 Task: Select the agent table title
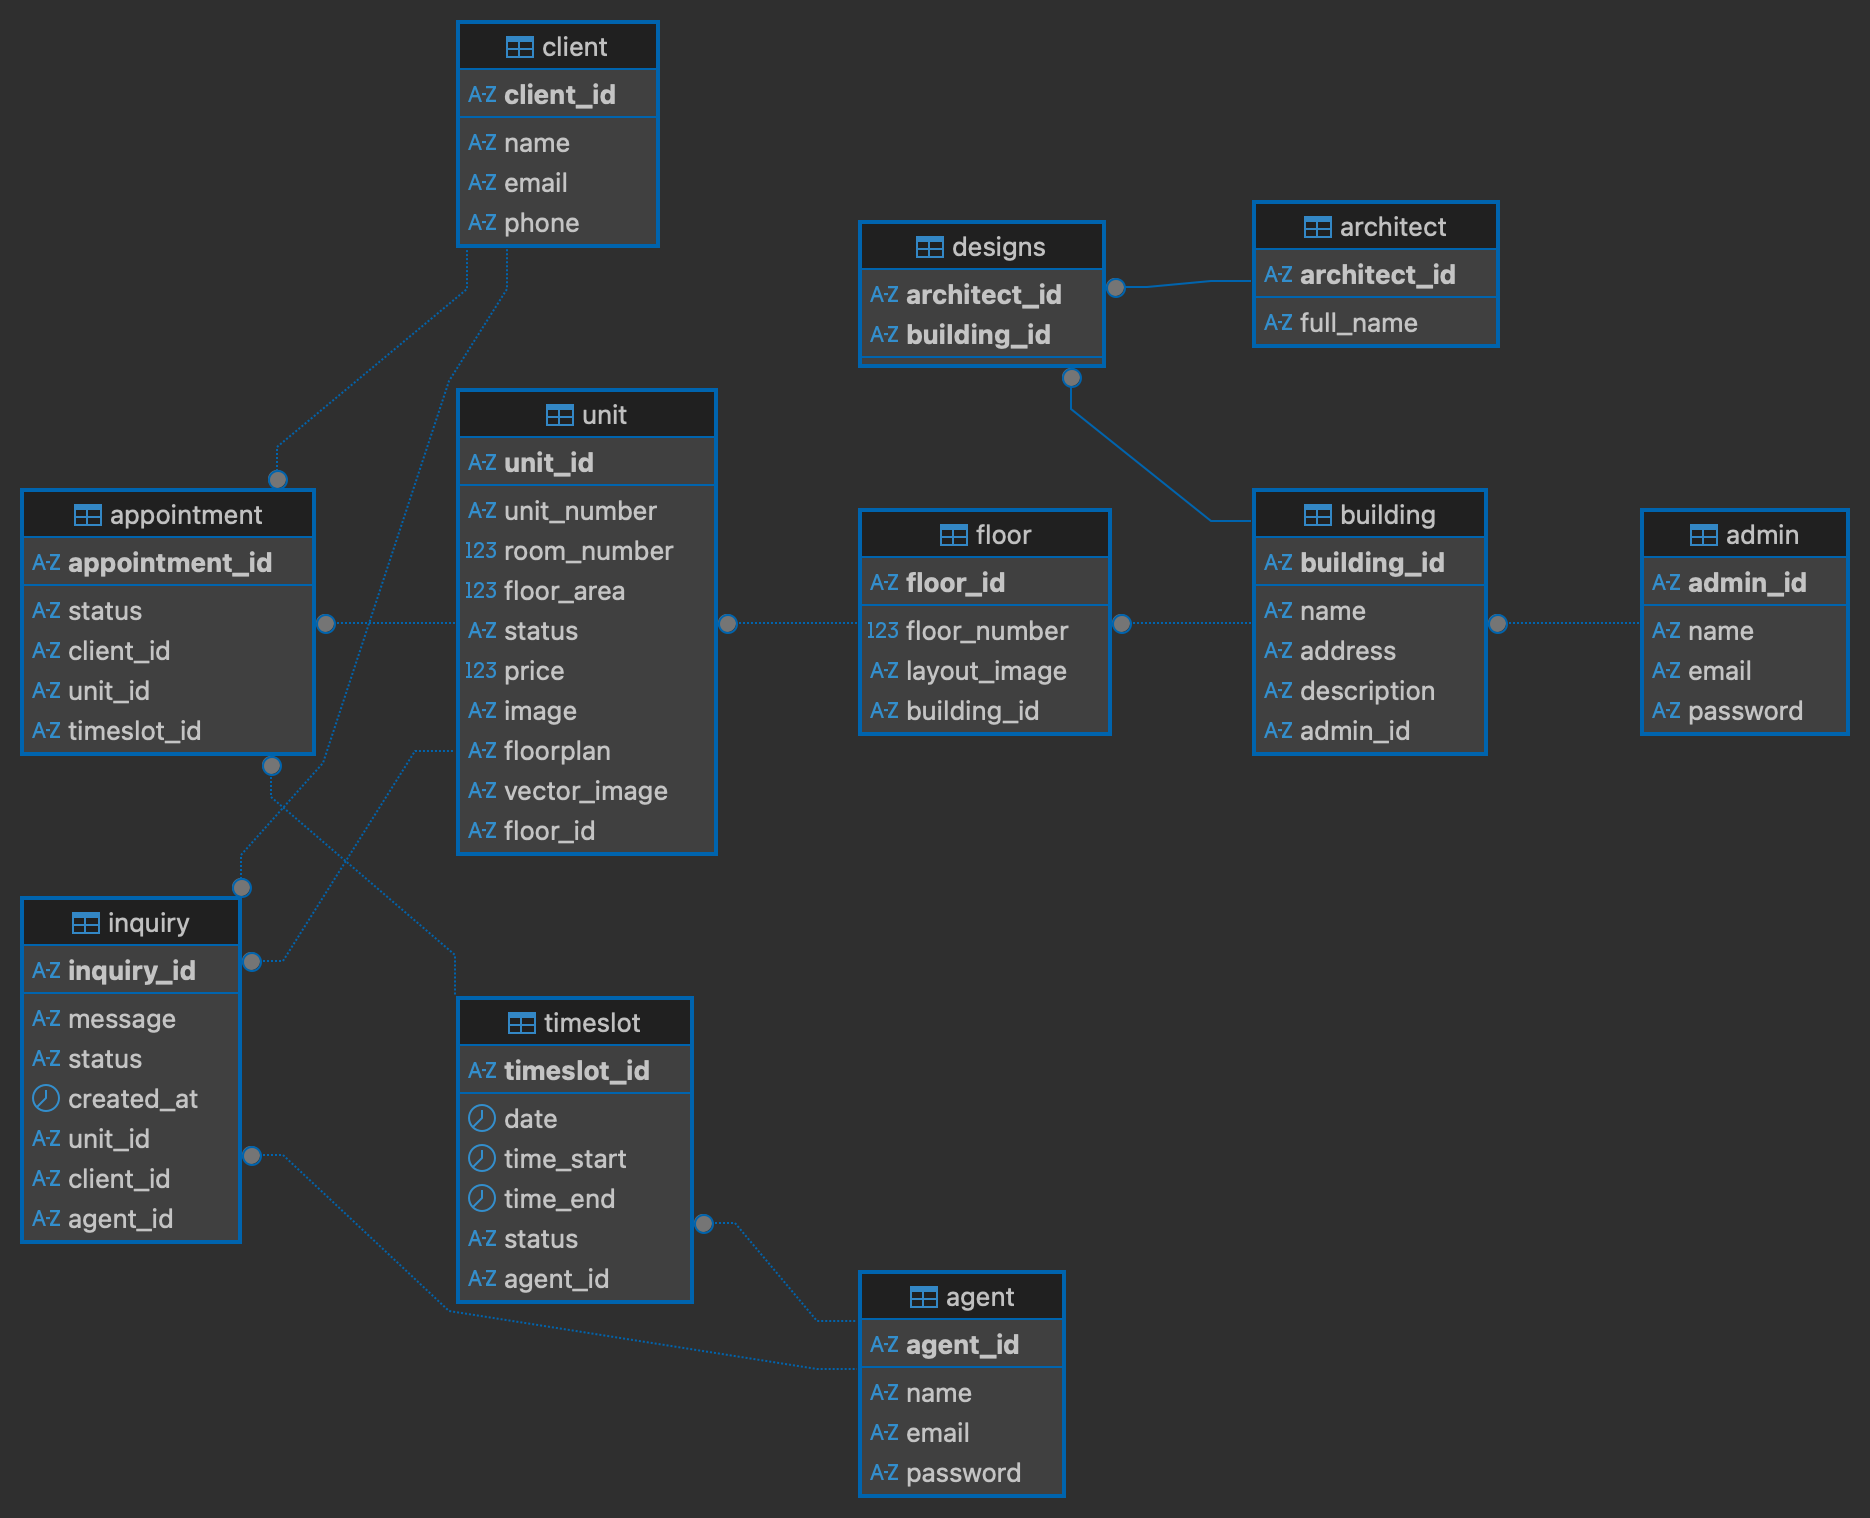coord(980,1297)
